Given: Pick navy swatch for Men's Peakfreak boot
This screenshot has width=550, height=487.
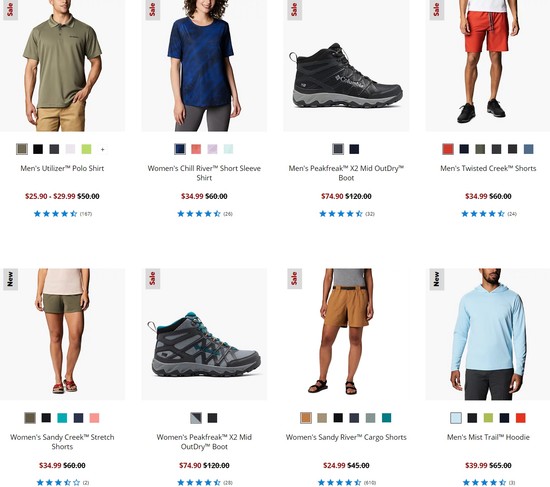Looking at the screenshot, I should (354, 149).
